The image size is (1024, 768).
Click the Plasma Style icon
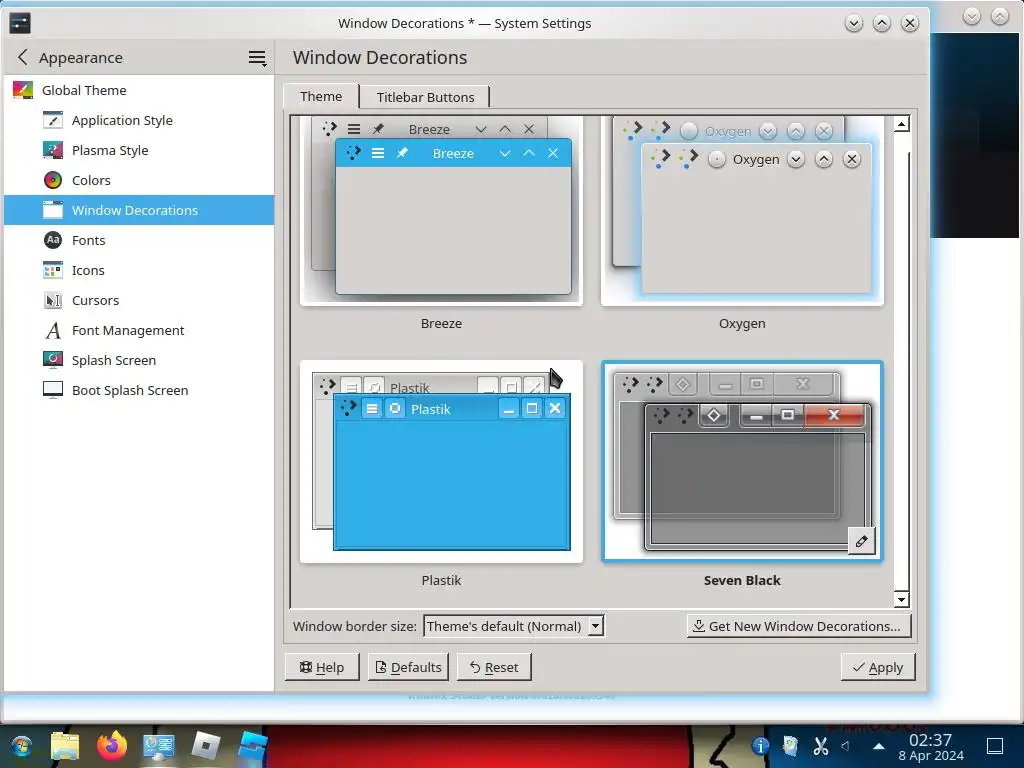click(x=53, y=150)
